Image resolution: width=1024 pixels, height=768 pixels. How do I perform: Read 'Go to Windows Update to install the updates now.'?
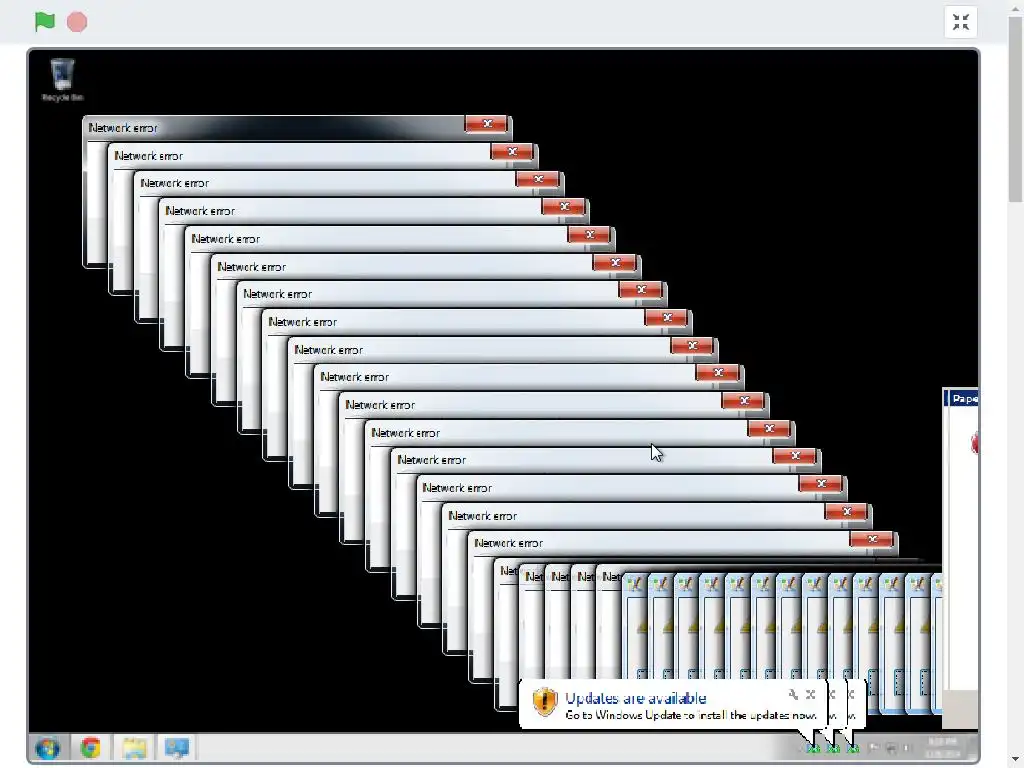690,715
